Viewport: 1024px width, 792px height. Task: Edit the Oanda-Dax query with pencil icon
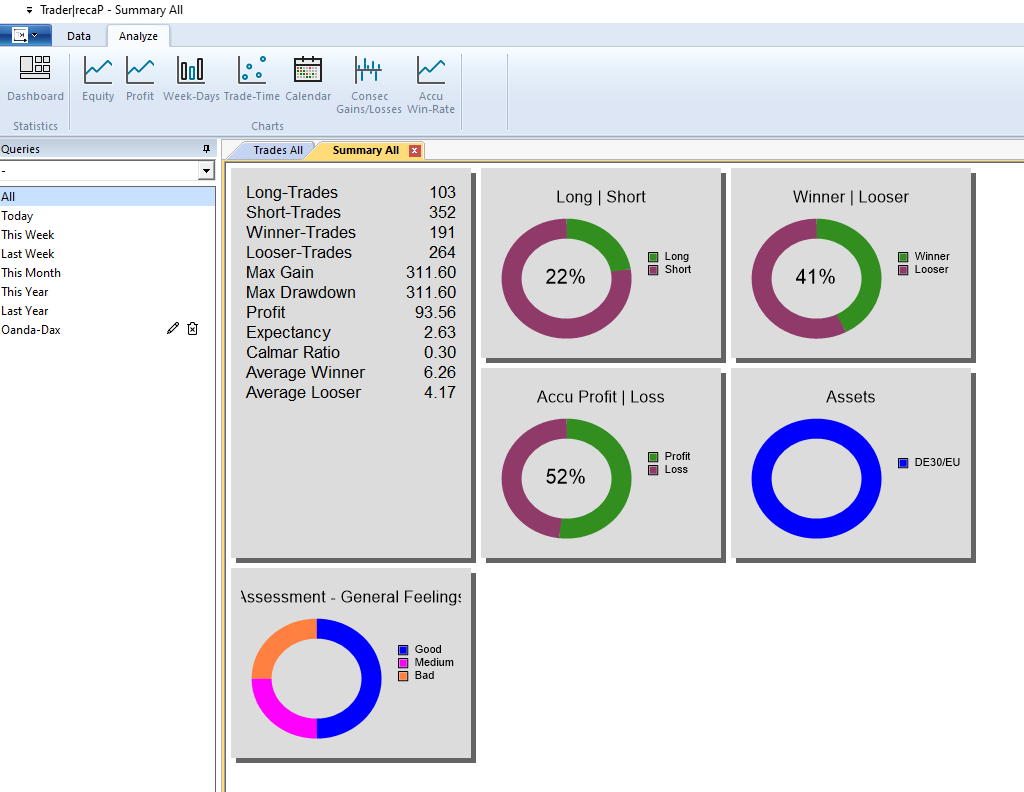[x=173, y=329]
